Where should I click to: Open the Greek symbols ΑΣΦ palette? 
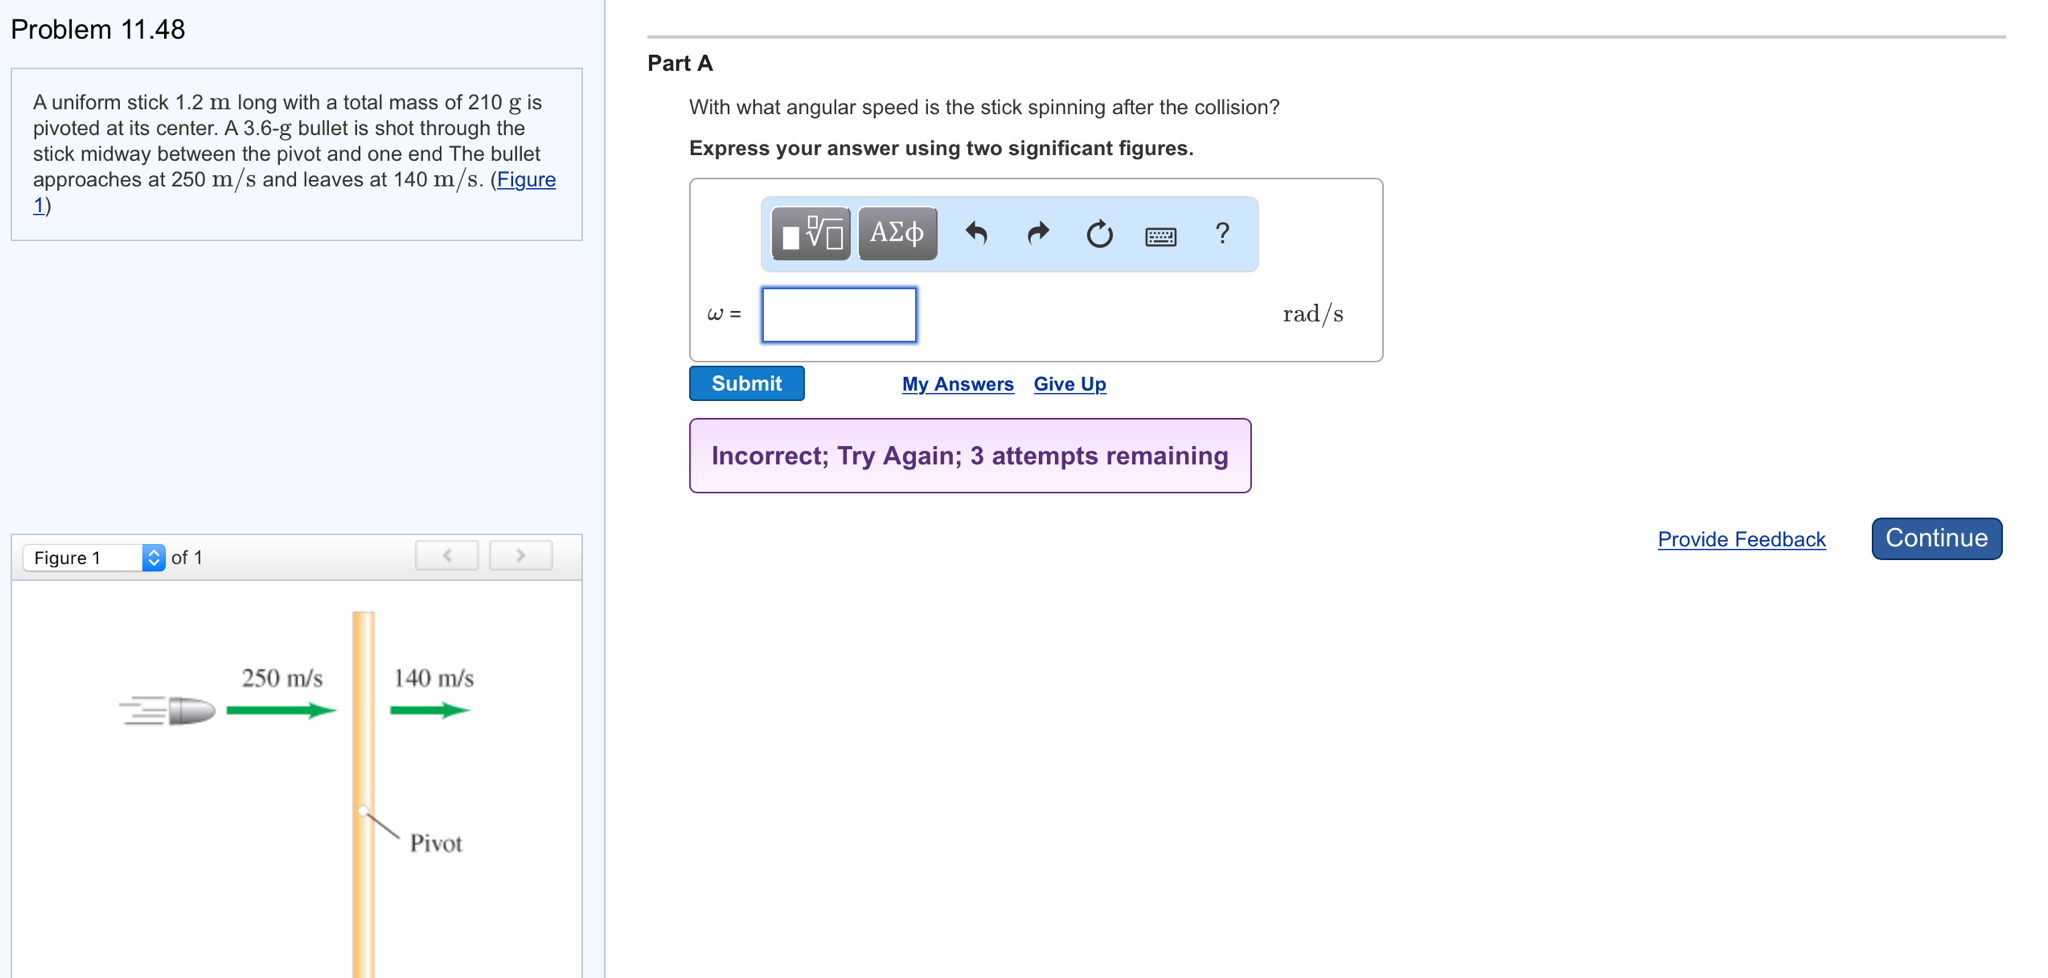point(897,234)
